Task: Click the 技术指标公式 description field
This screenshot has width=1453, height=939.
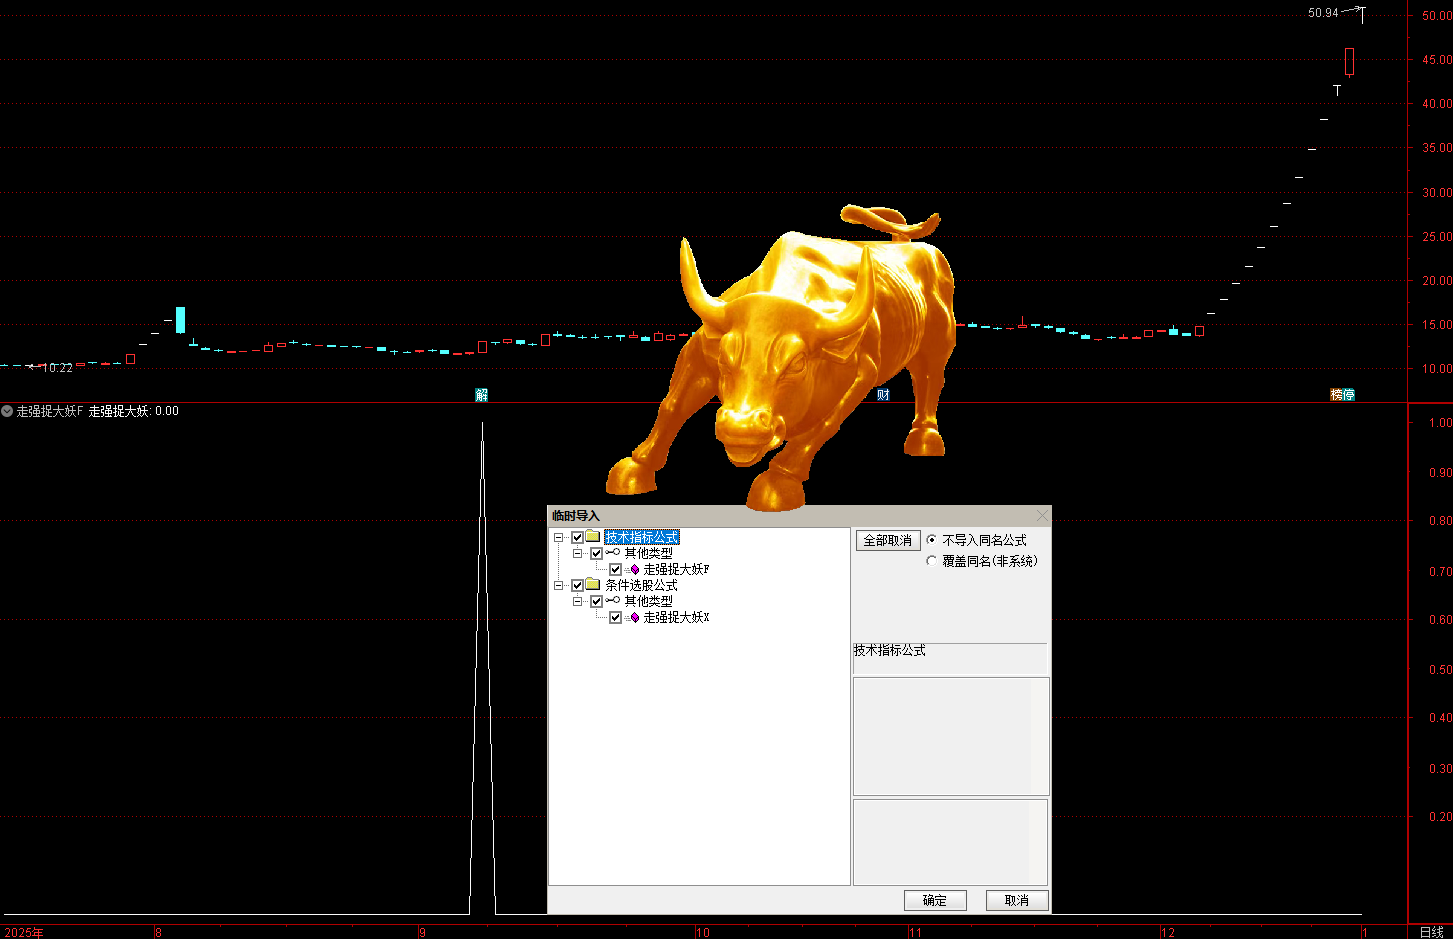Action: 950,658
